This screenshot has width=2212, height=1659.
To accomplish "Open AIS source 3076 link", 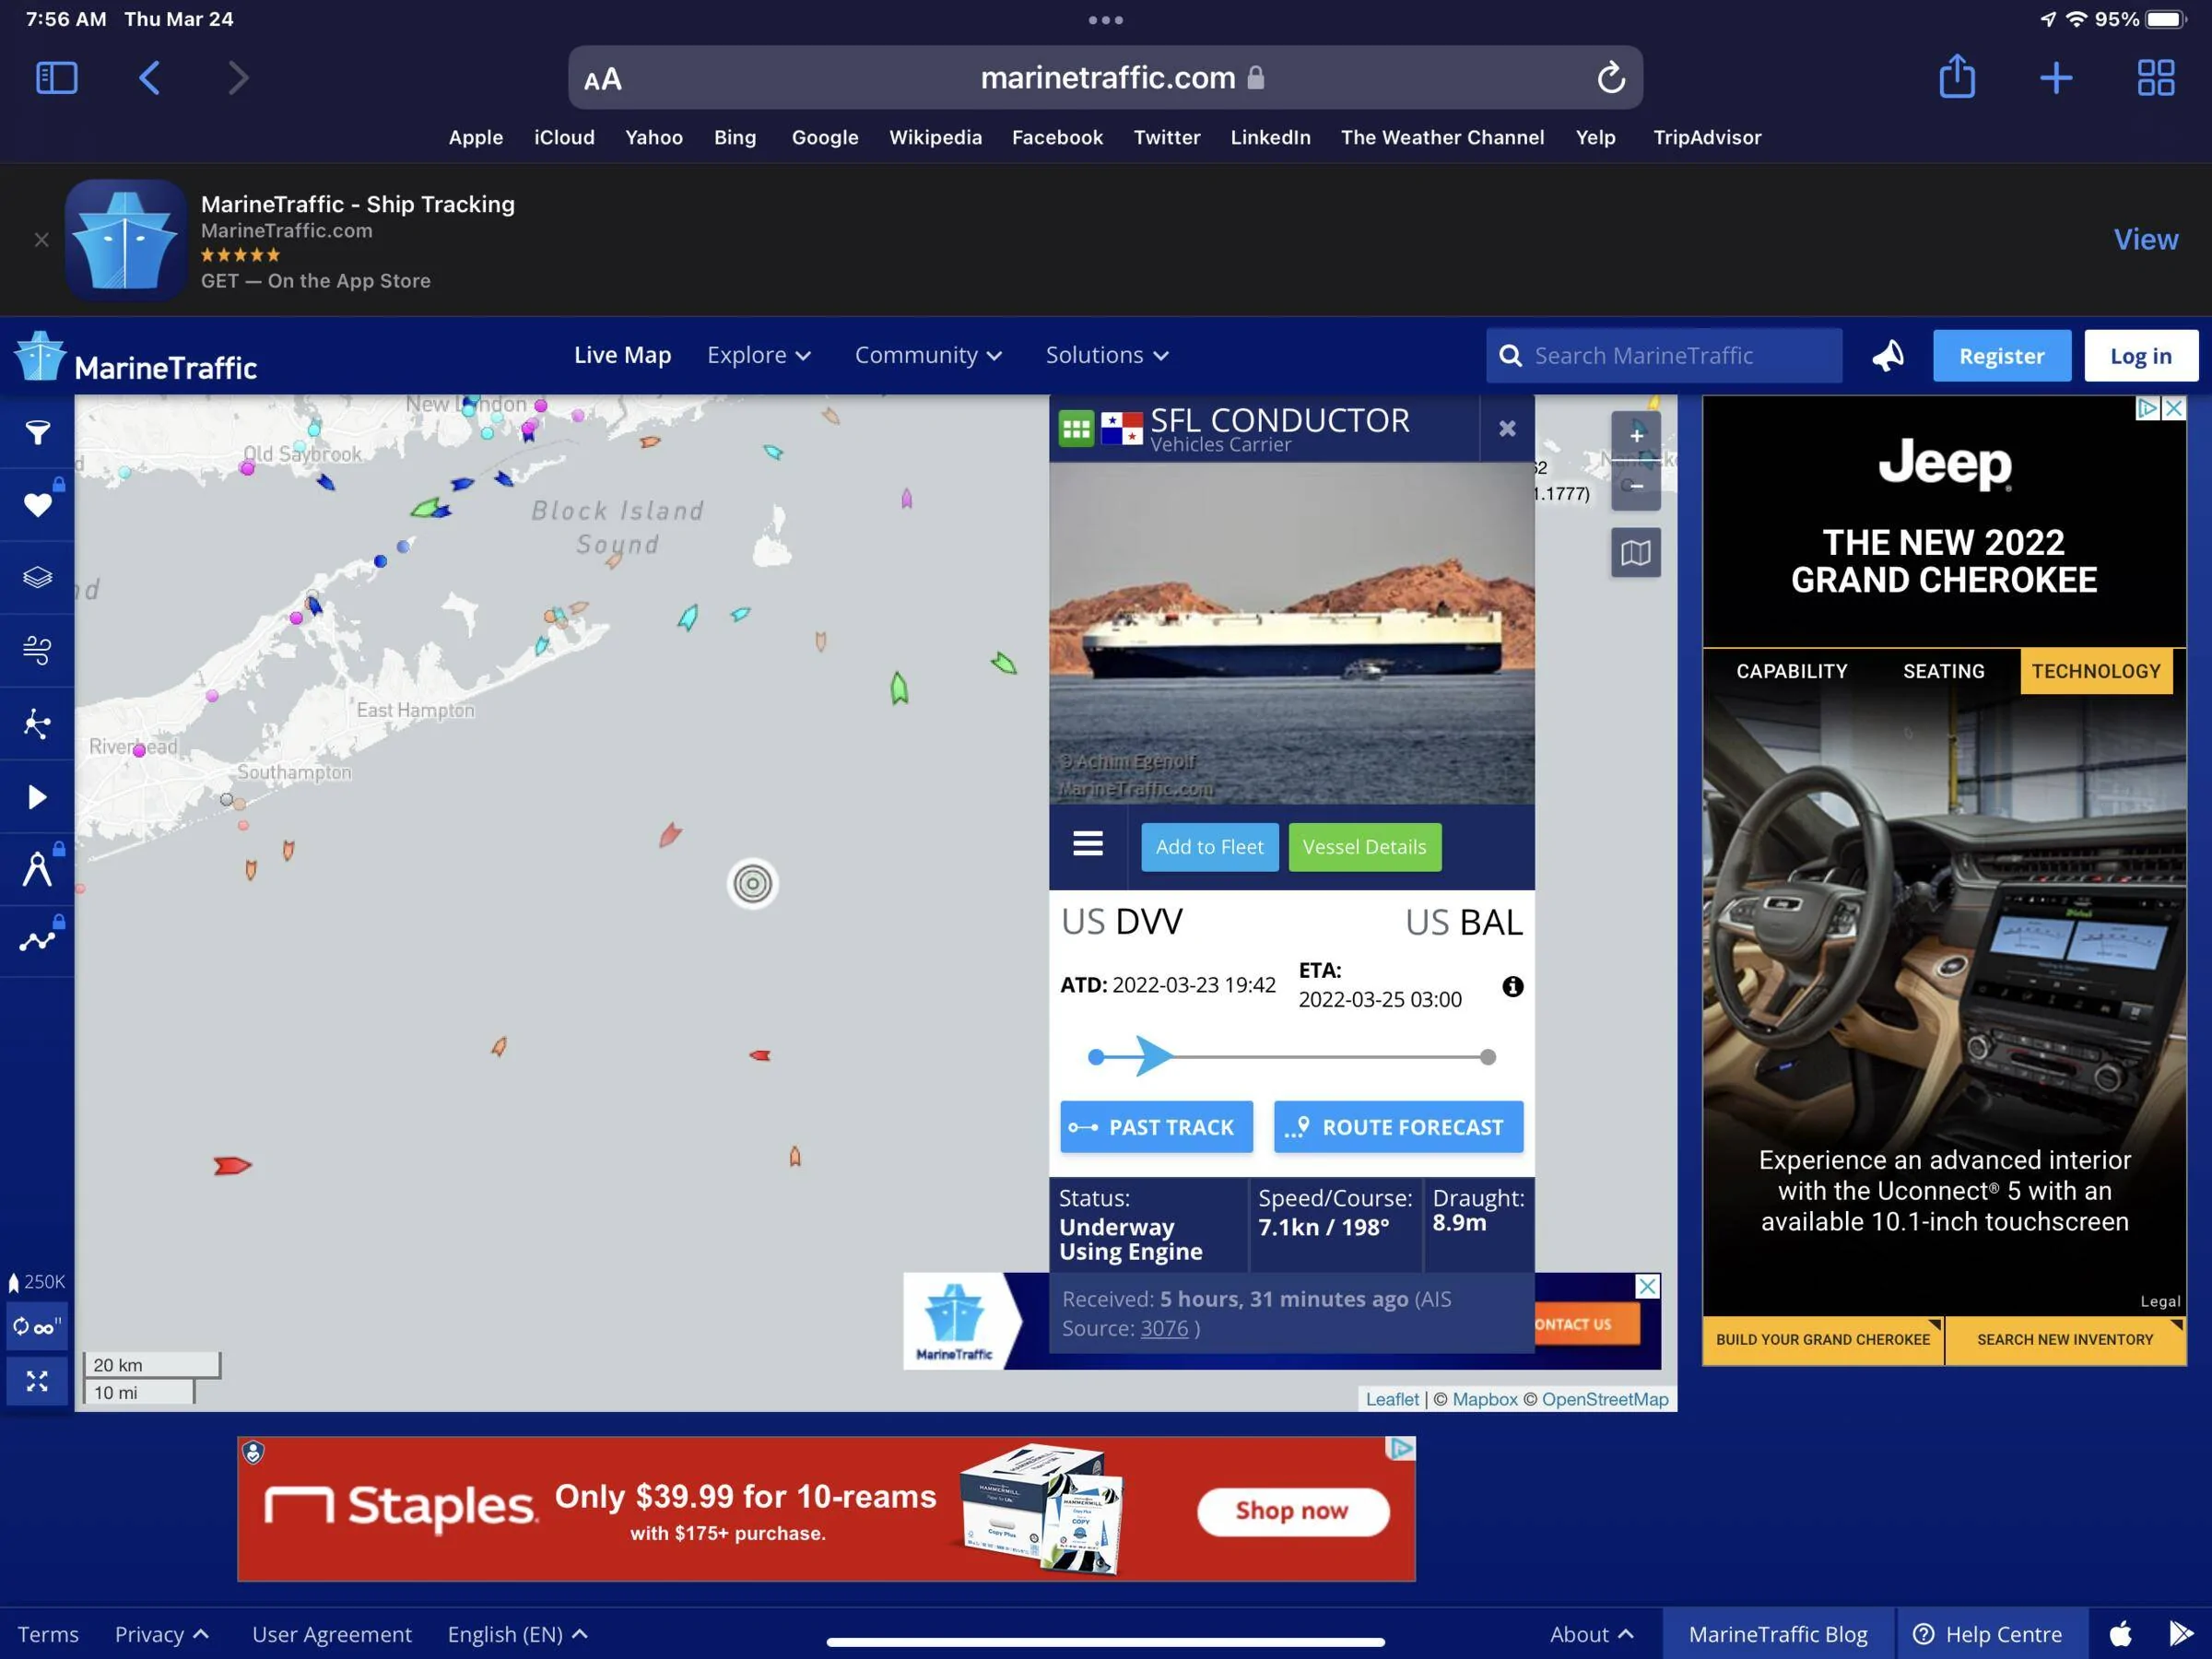I will pos(1164,1328).
